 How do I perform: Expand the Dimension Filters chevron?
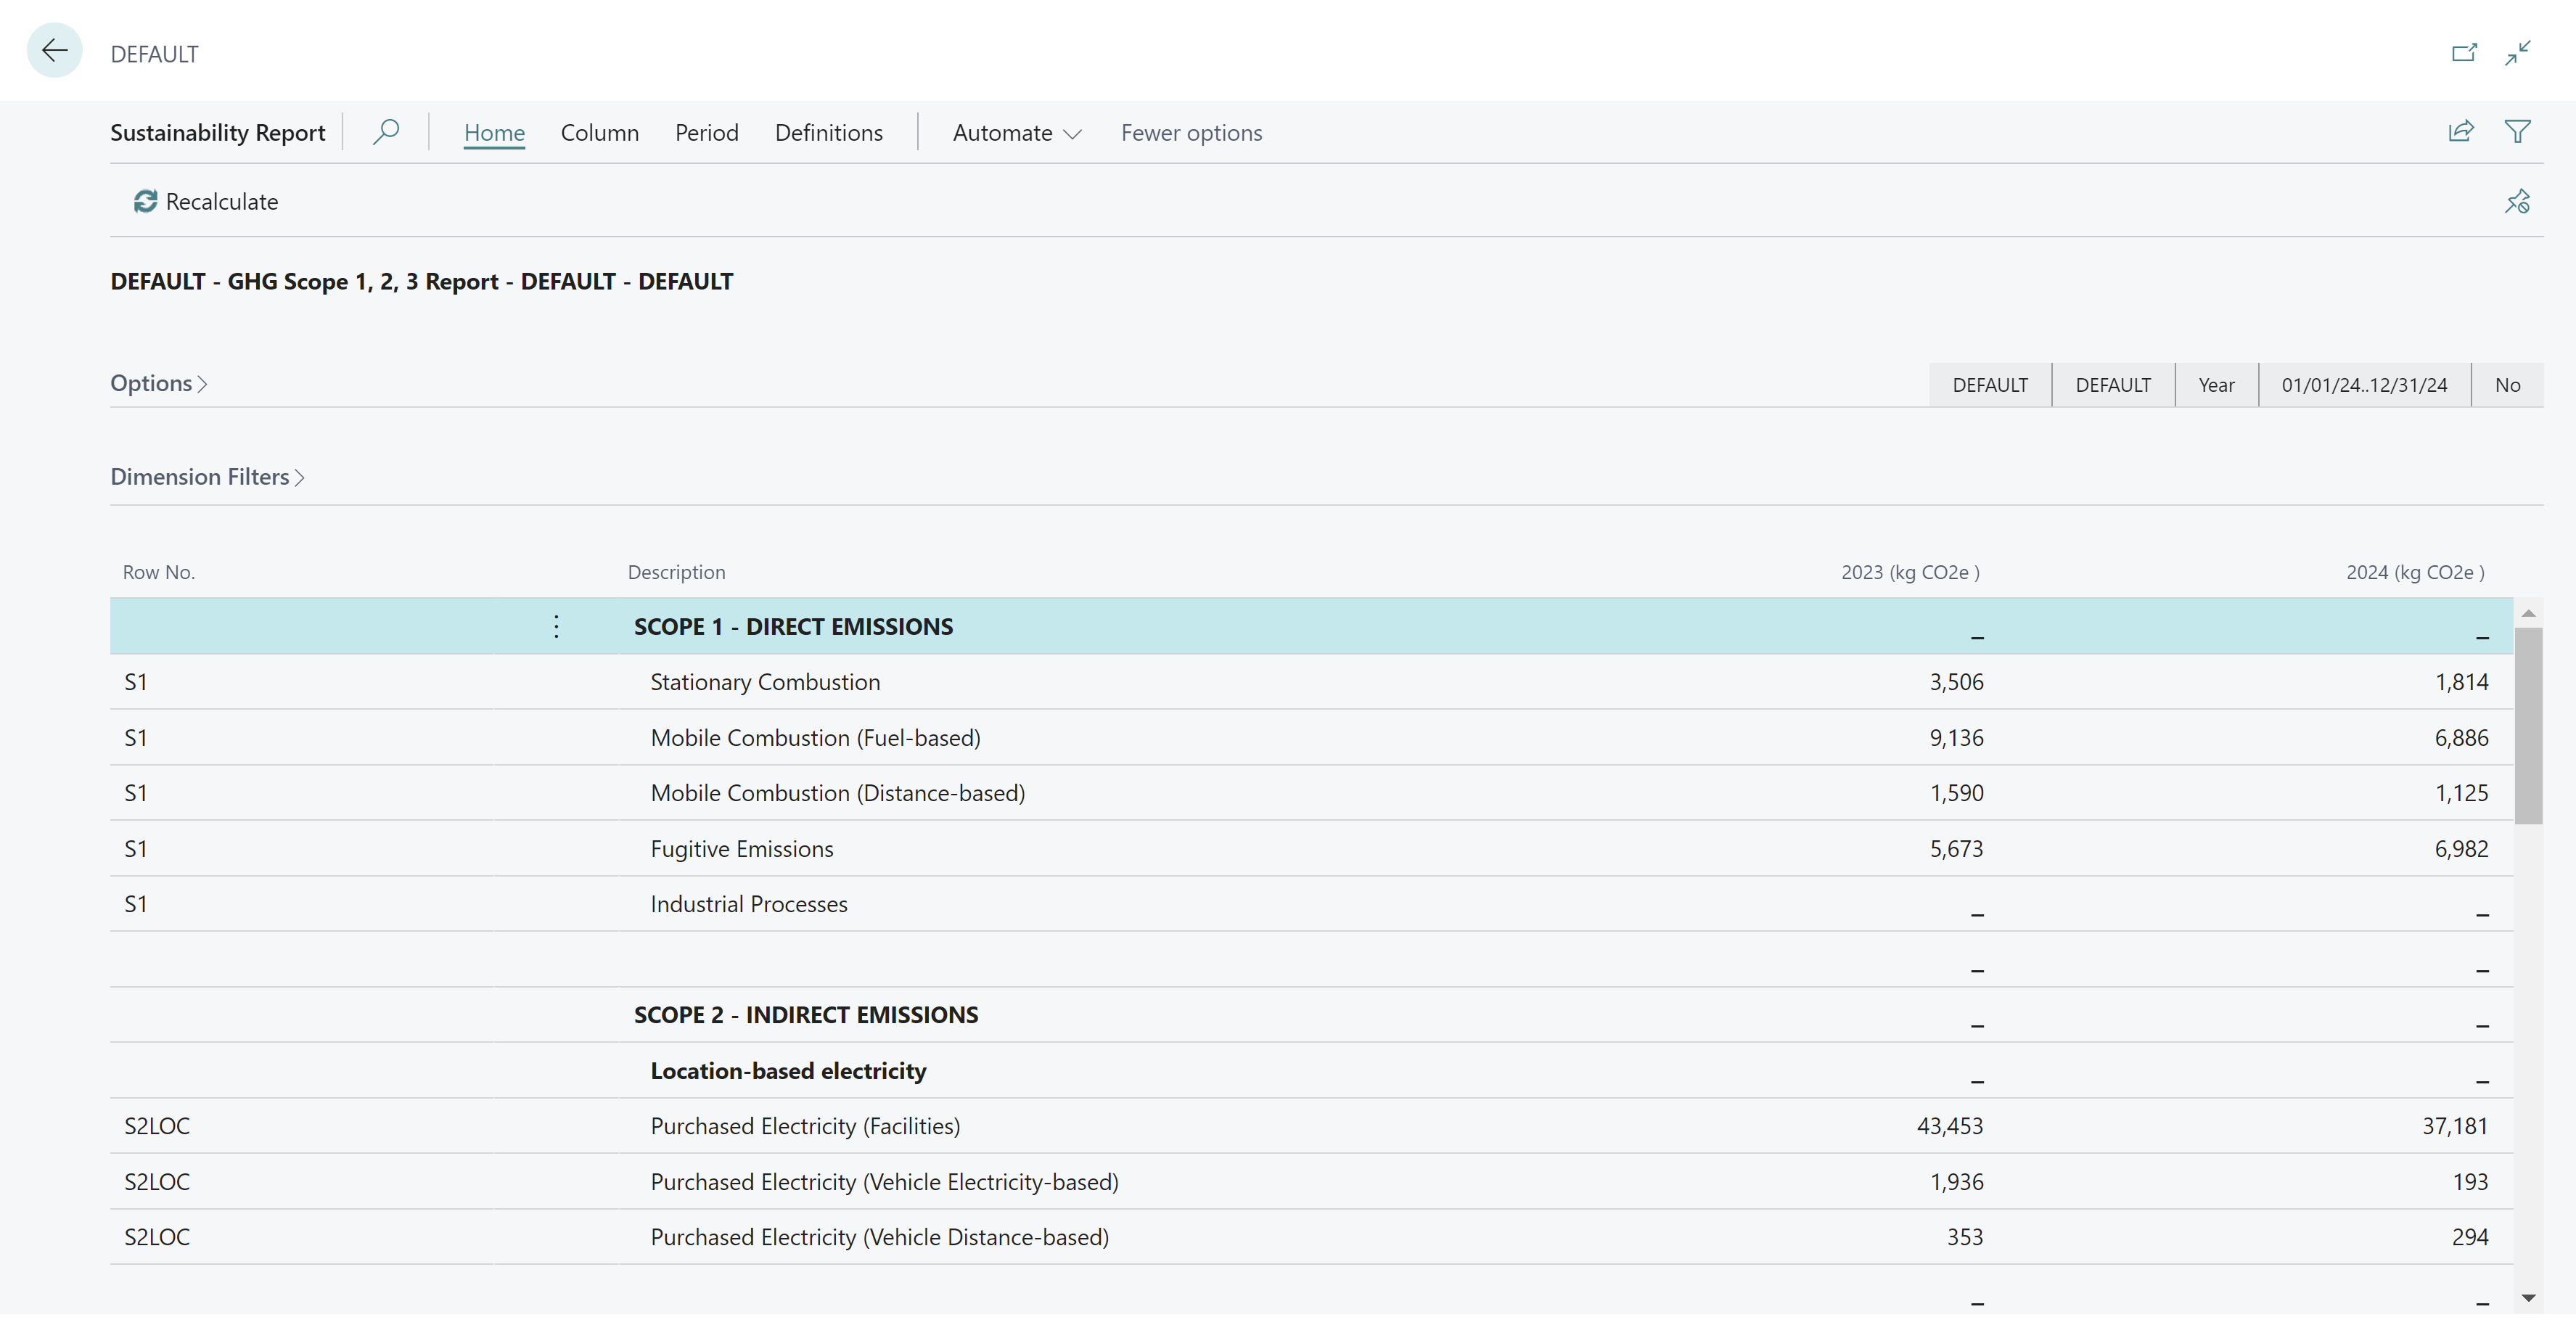[x=303, y=475]
